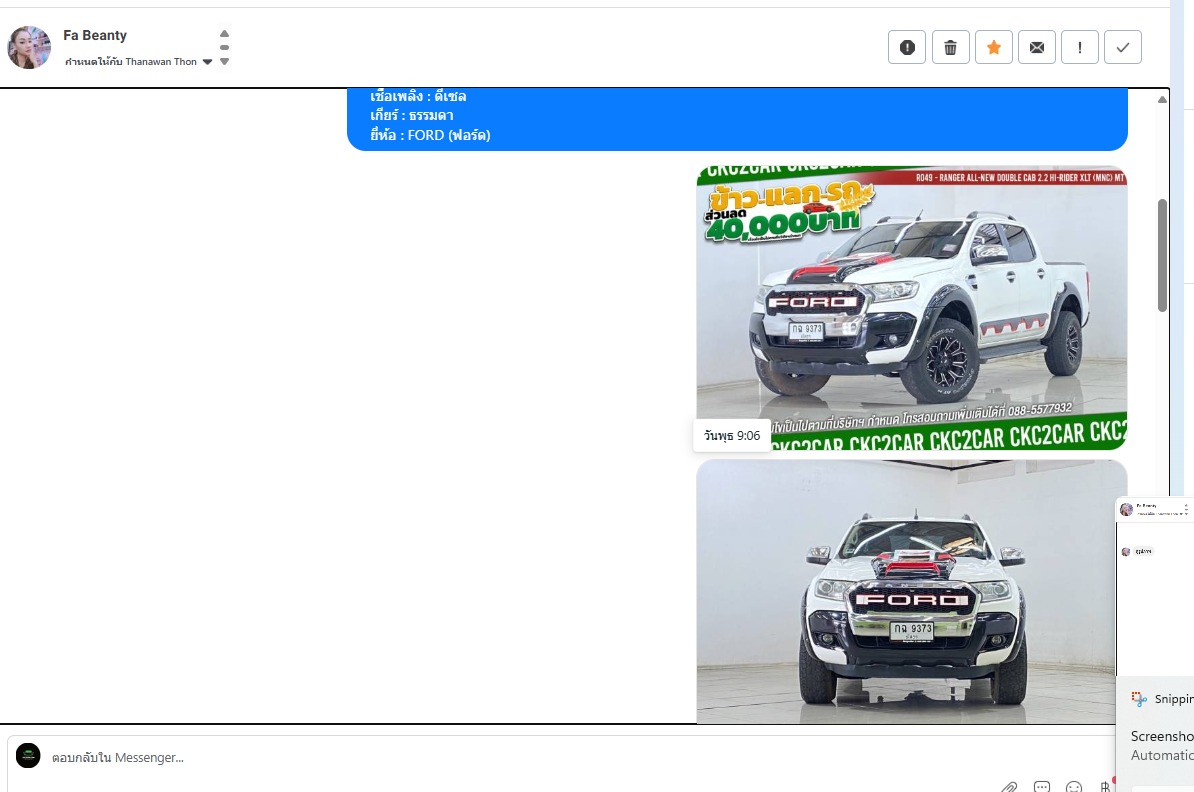
Task: Attach a file with paperclip icon
Action: pyautogui.click(x=1009, y=787)
